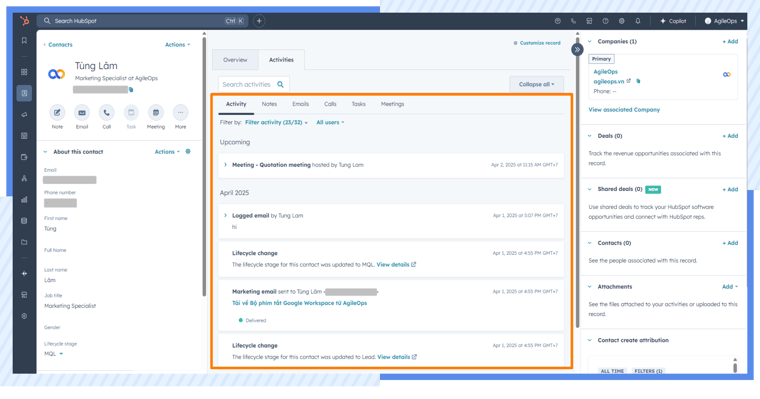Click + Add in Deals section
Viewport: 760px width, 399px height.
(730, 136)
